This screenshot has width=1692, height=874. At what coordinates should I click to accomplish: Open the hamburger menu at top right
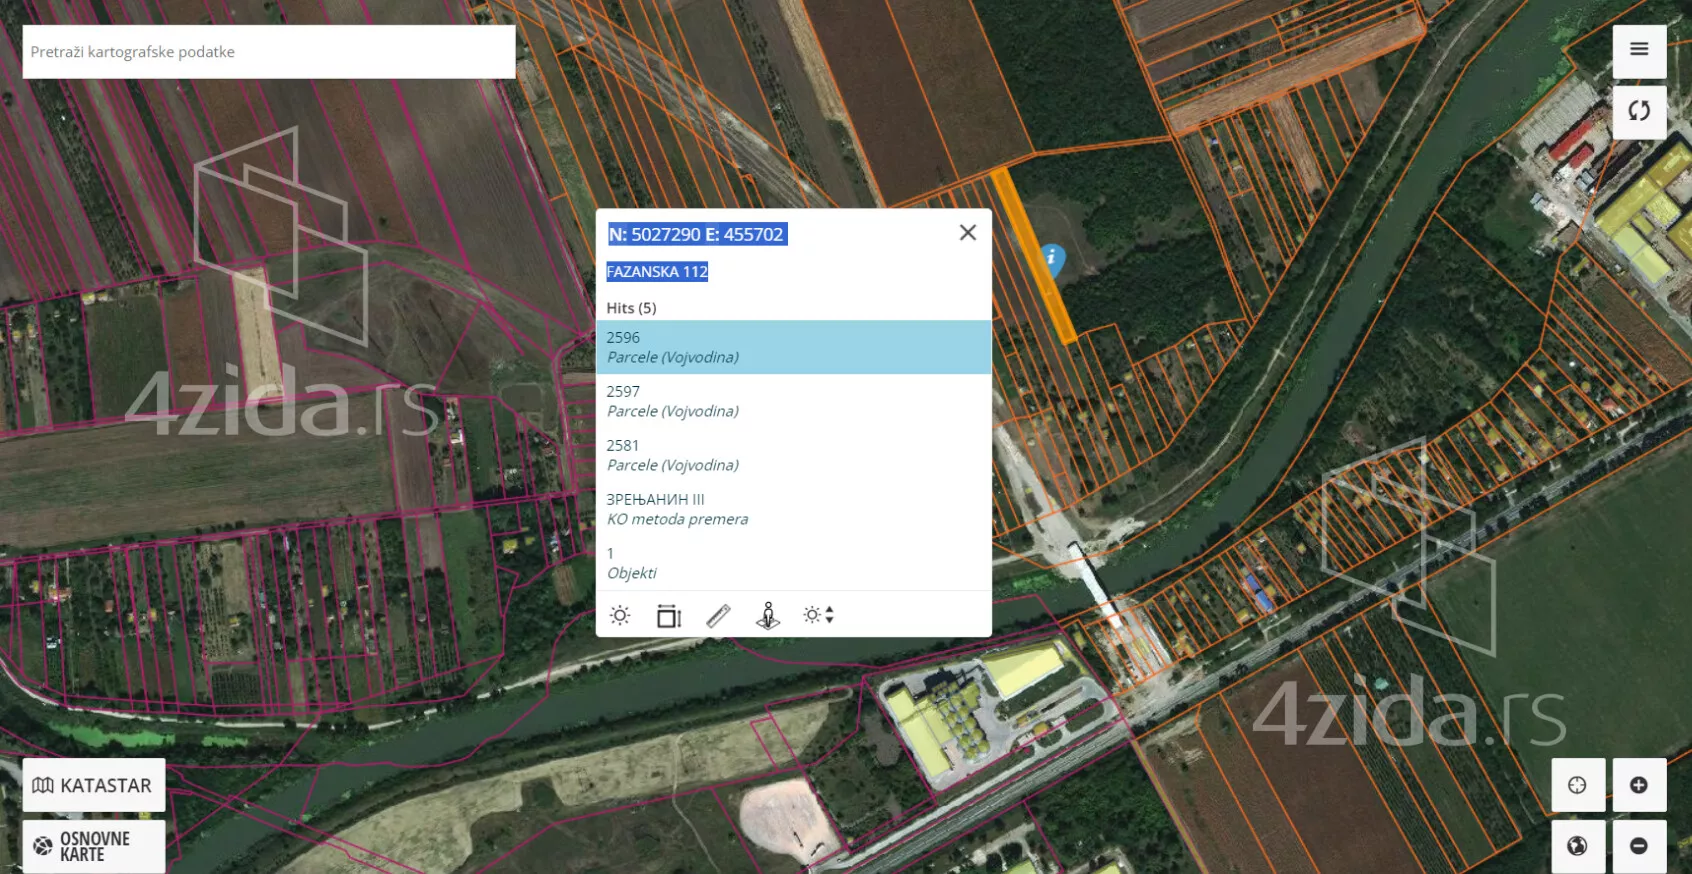1638,50
